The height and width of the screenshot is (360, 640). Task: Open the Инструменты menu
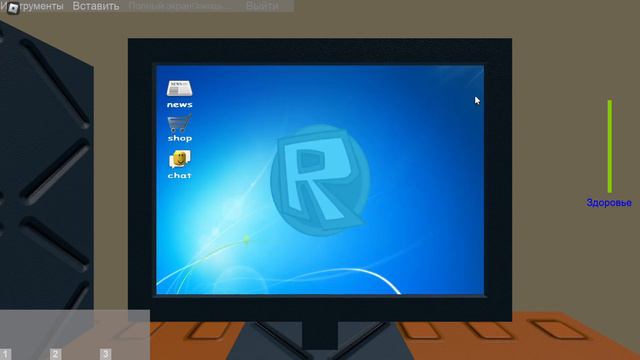click(x=32, y=6)
